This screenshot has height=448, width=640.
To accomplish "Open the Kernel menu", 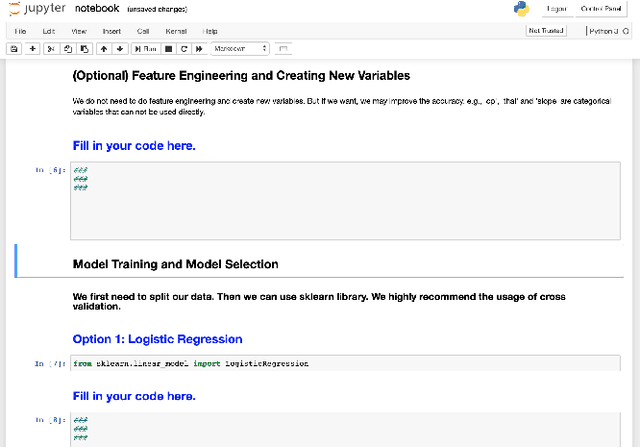I will (x=175, y=31).
